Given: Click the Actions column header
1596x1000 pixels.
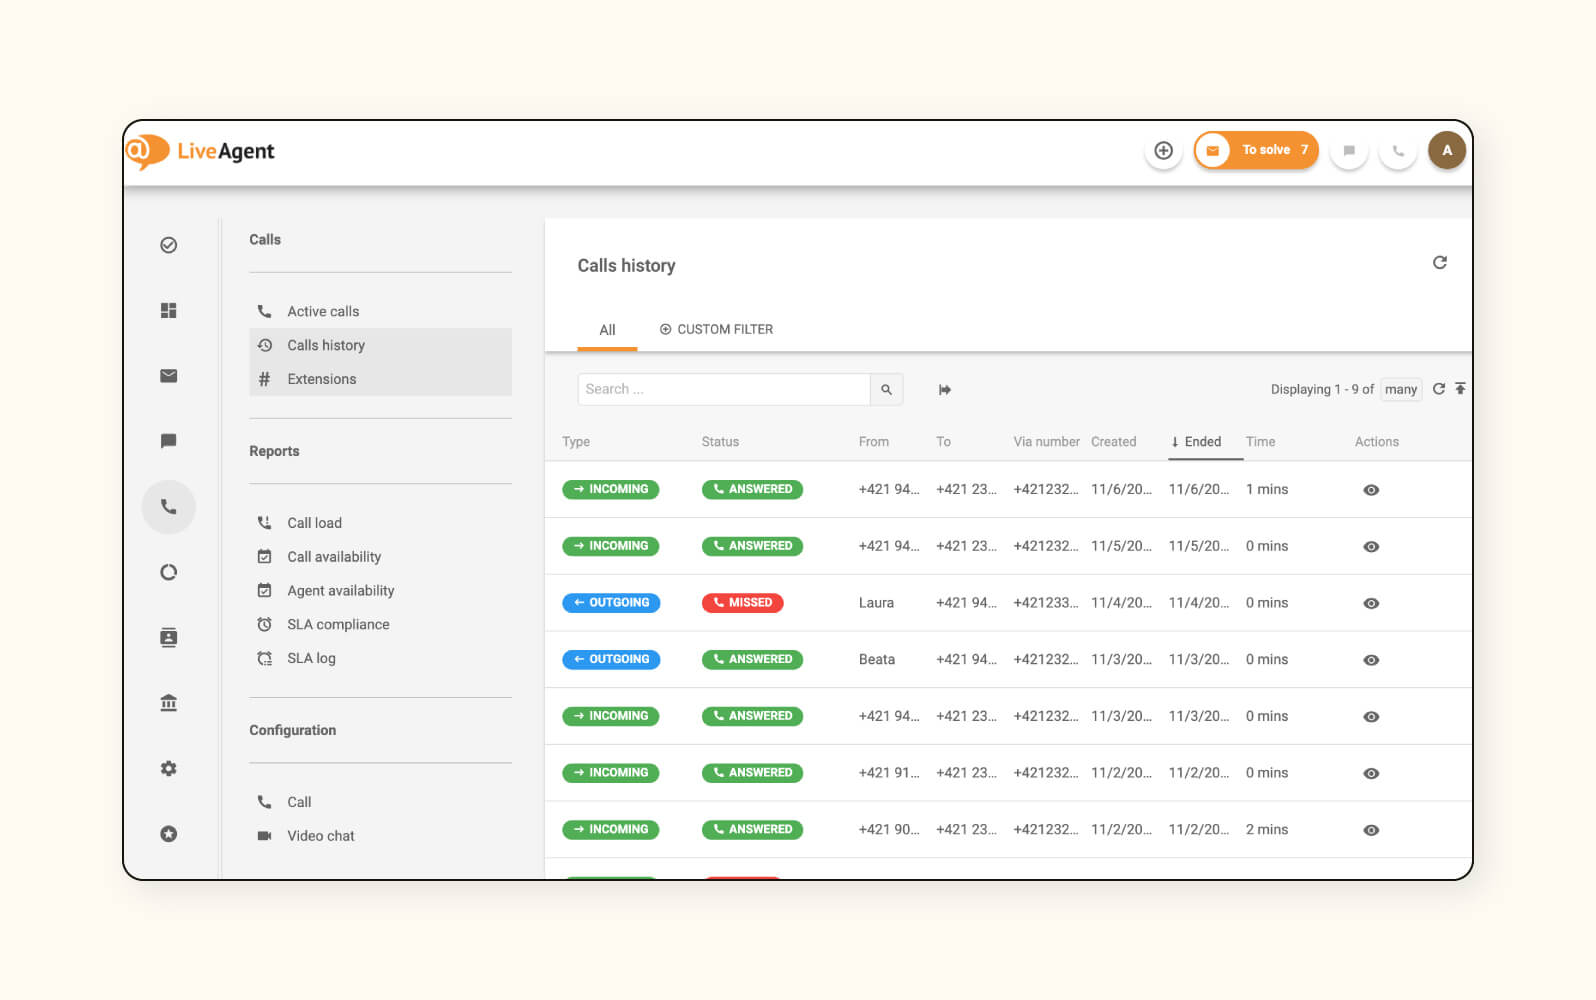Looking at the screenshot, I should pos(1377,442).
